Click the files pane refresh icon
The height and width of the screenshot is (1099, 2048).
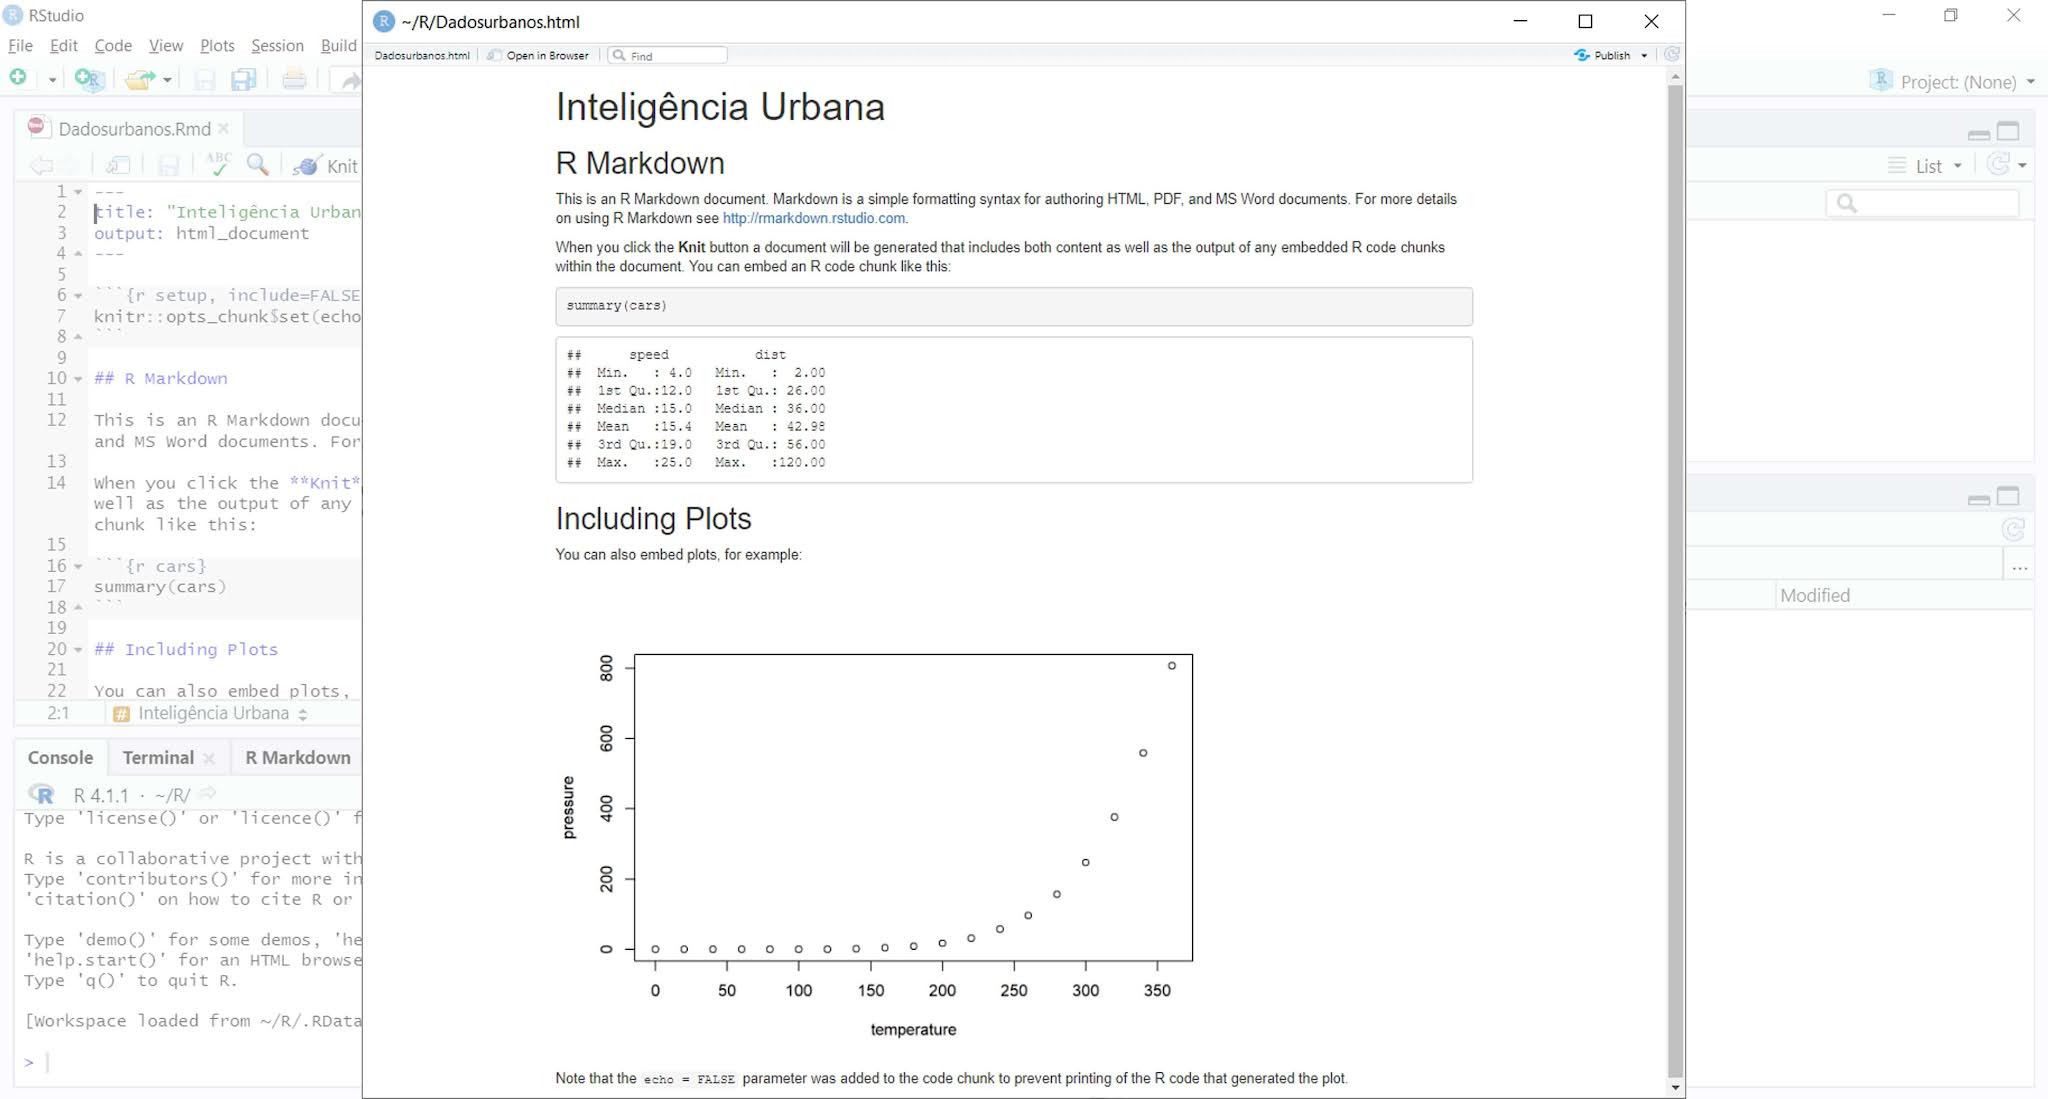click(2013, 529)
